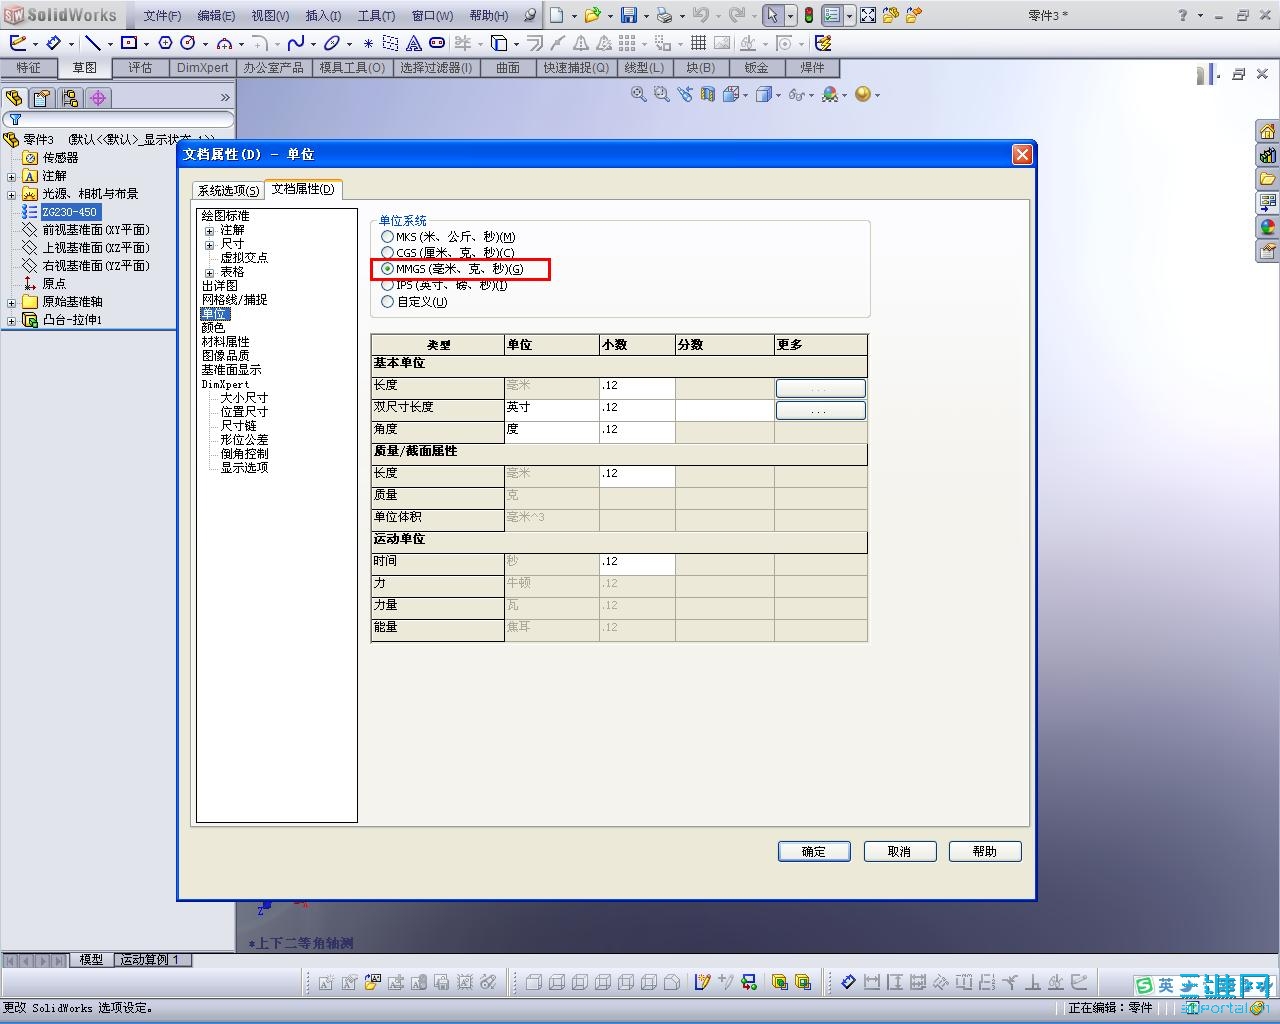Click the more button for 双尺寸长度 row
The height and width of the screenshot is (1024, 1280).
(820, 410)
